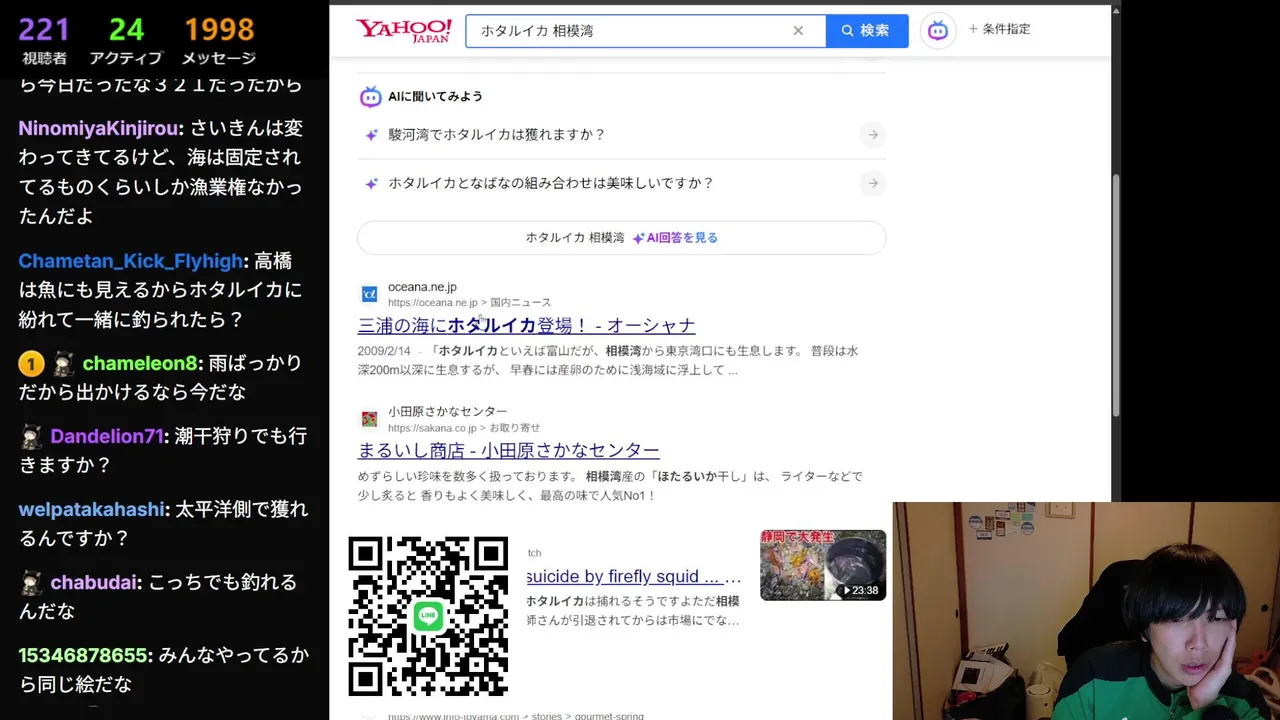Screen dimensions: 1280x720
Task: Click the AI回答を見る button
Action: [x=621, y=238]
